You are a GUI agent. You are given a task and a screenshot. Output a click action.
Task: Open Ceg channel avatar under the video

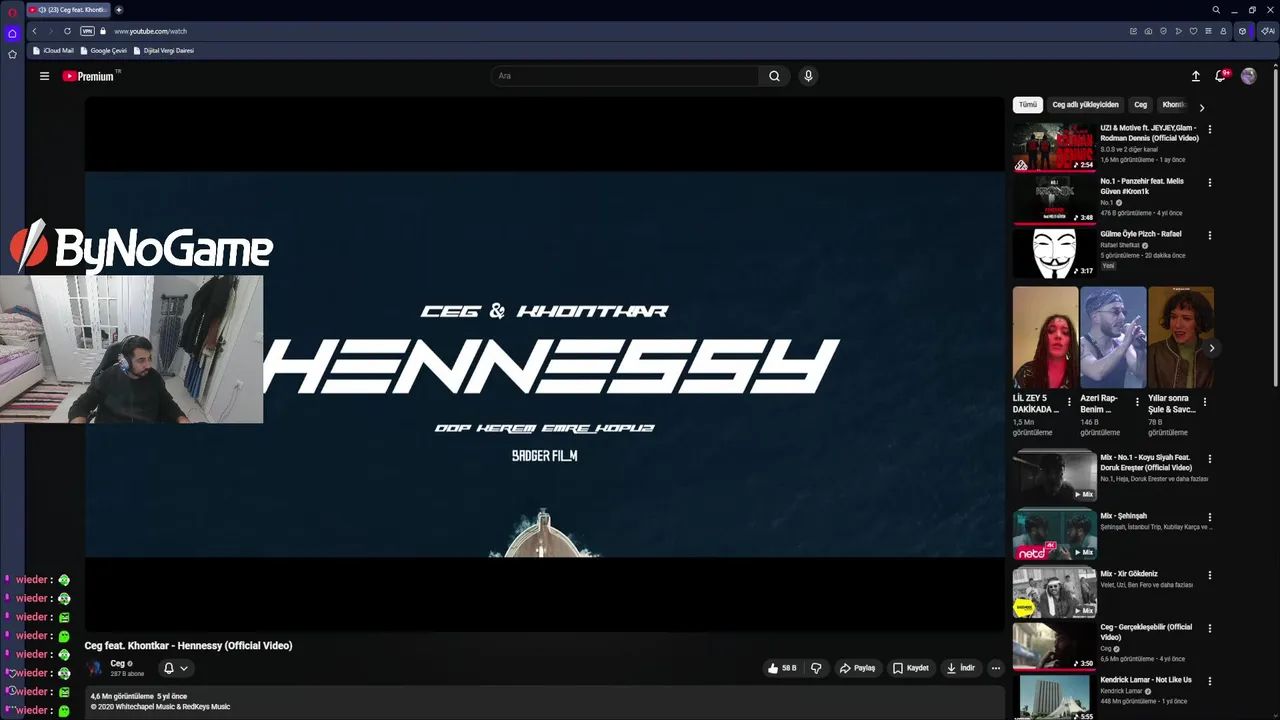tap(94, 668)
